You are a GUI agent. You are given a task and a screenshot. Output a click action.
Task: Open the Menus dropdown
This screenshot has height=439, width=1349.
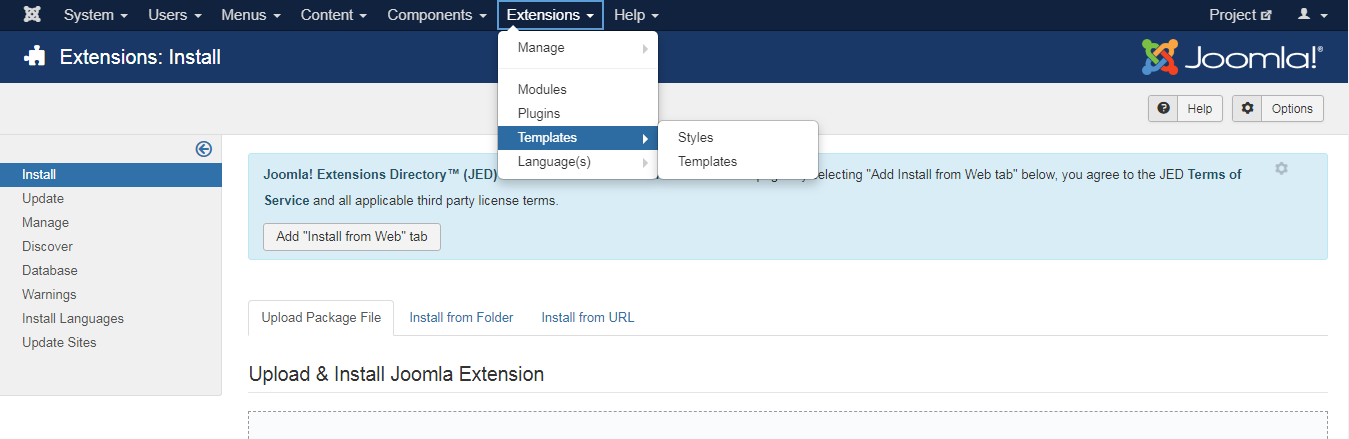(x=251, y=15)
